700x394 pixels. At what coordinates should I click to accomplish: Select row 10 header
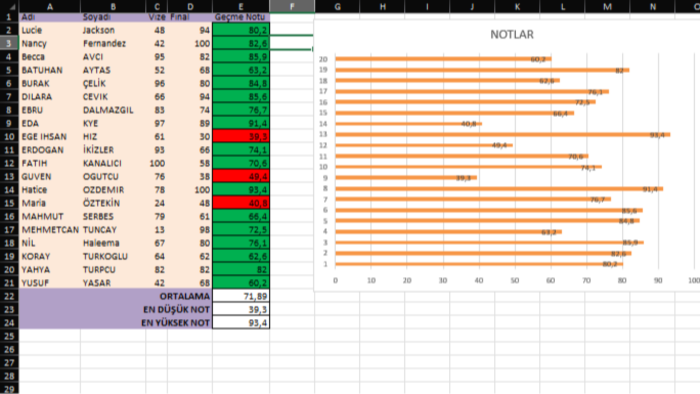click(x=9, y=137)
